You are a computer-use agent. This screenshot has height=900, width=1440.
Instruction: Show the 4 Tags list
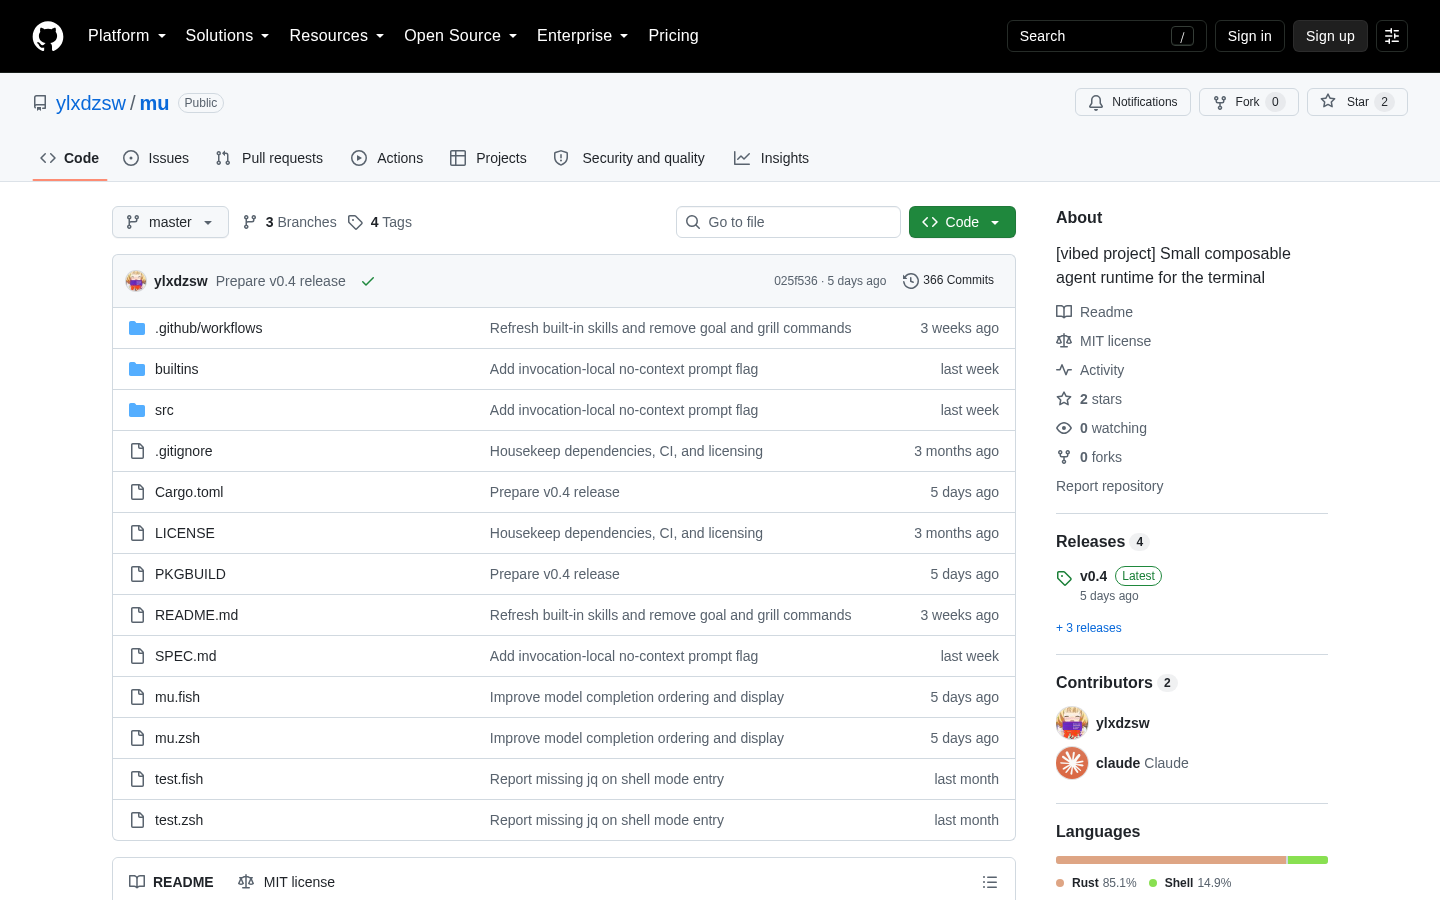click(380, 222)
